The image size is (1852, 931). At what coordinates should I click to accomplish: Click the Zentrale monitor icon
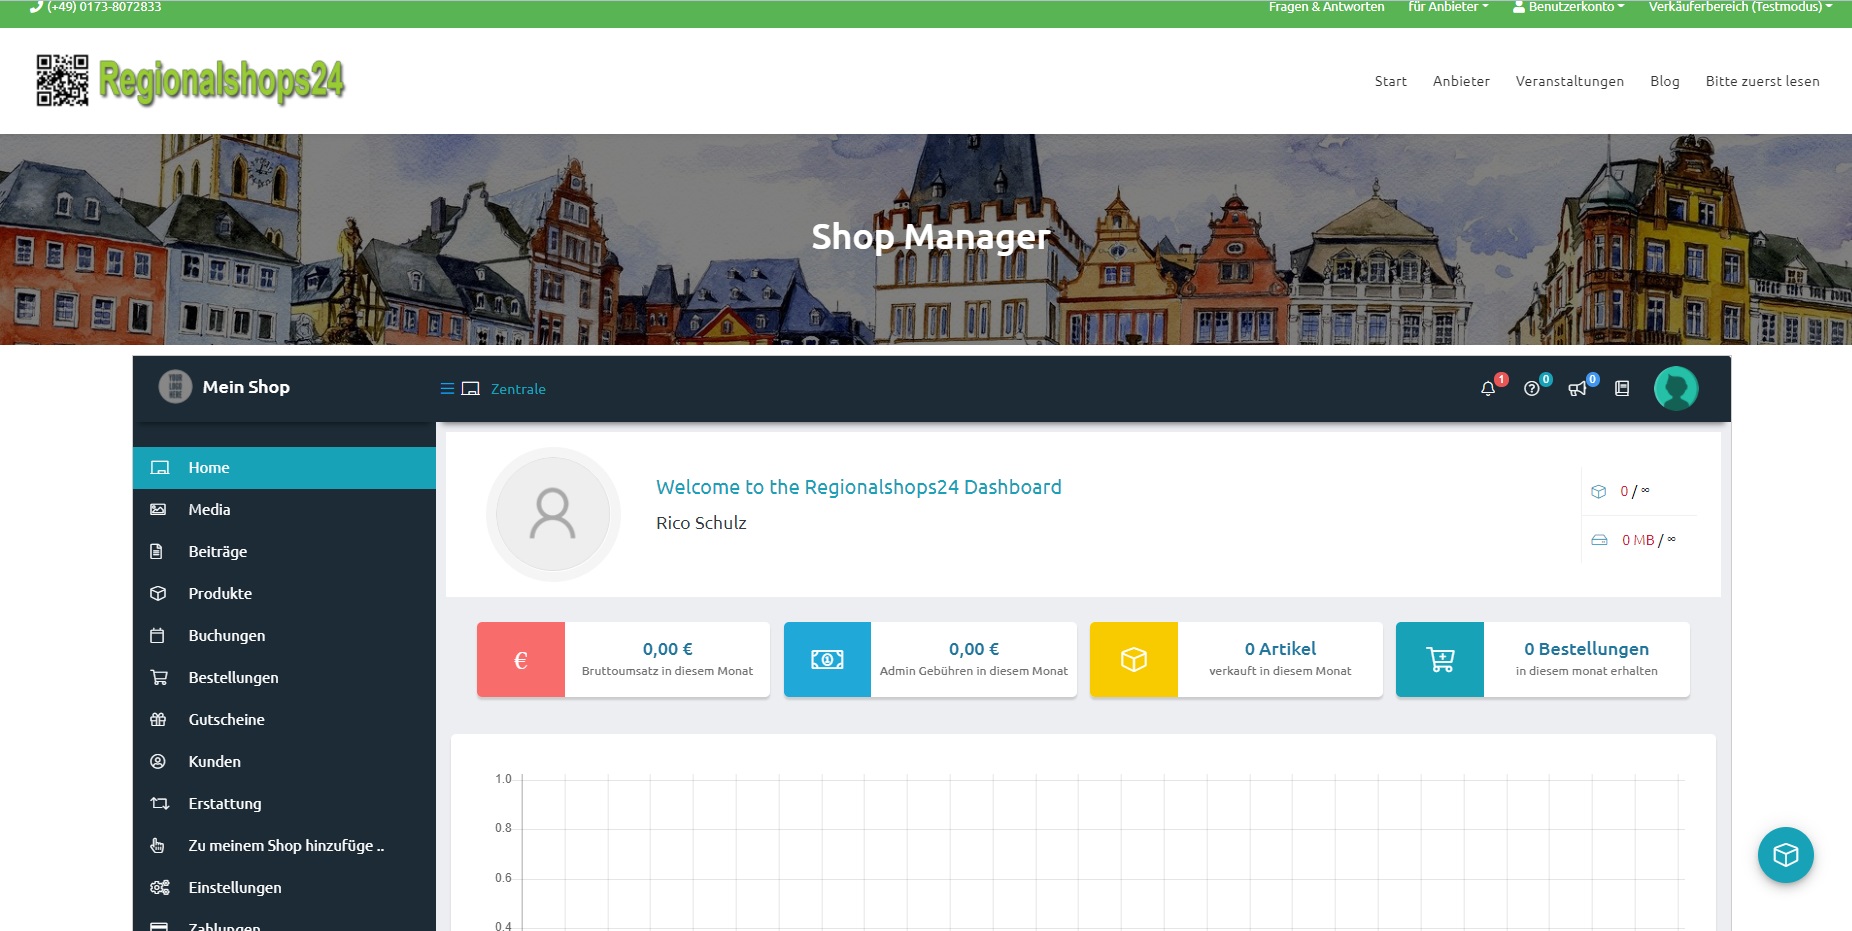click(x=471, y=388)
